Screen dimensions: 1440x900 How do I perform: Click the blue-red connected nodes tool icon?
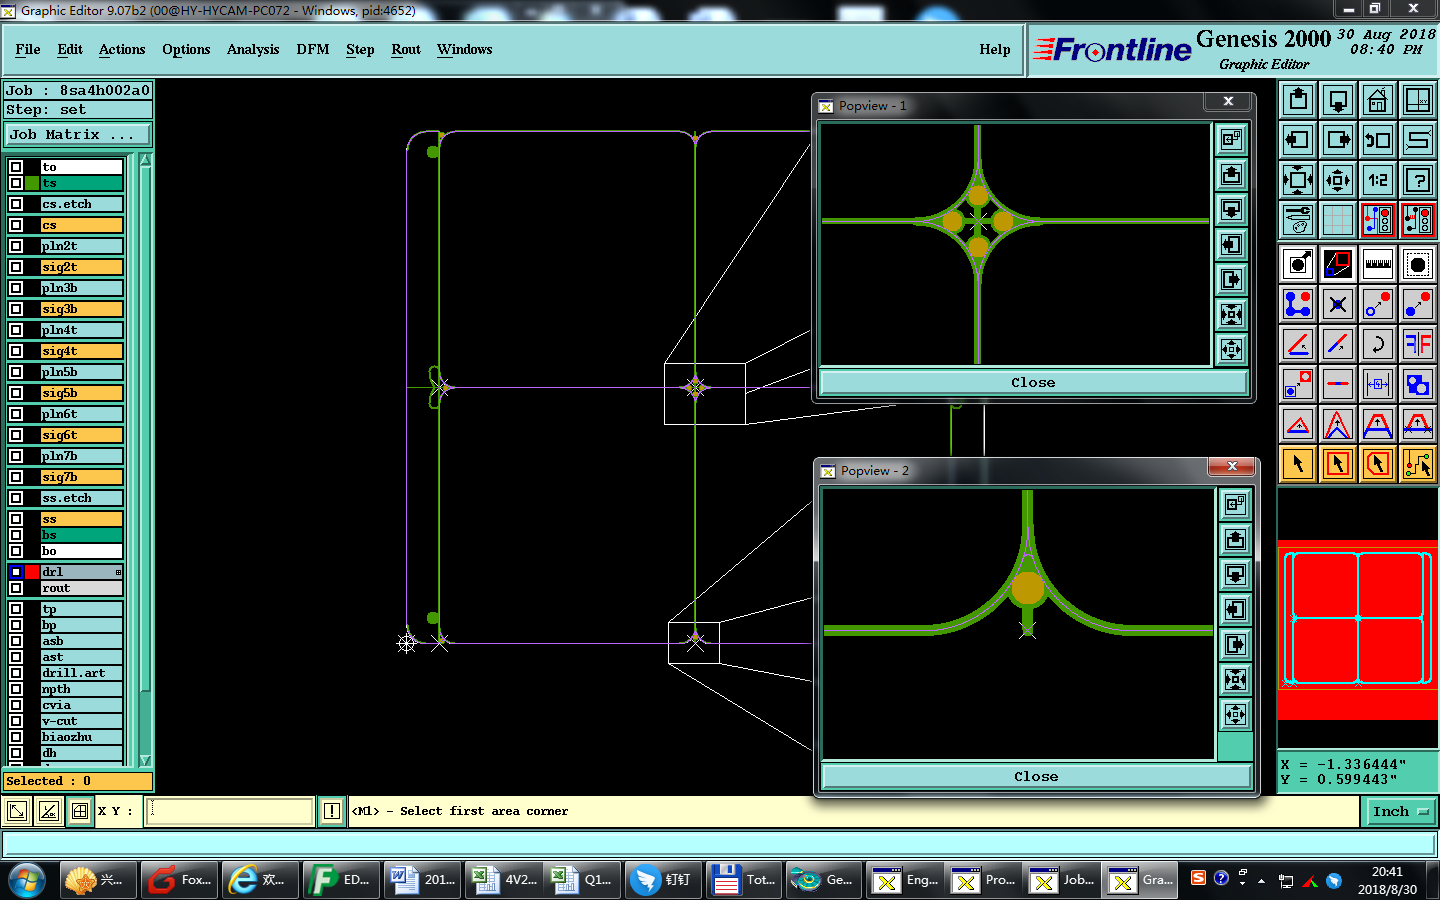[x=1298, y=304]
